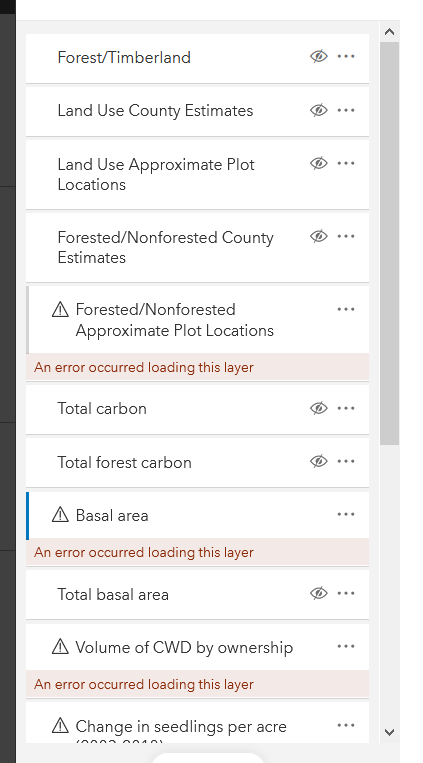Open options for Land Use County Estimates
Viewport: 423px width, 763px height.
point(346,110)
